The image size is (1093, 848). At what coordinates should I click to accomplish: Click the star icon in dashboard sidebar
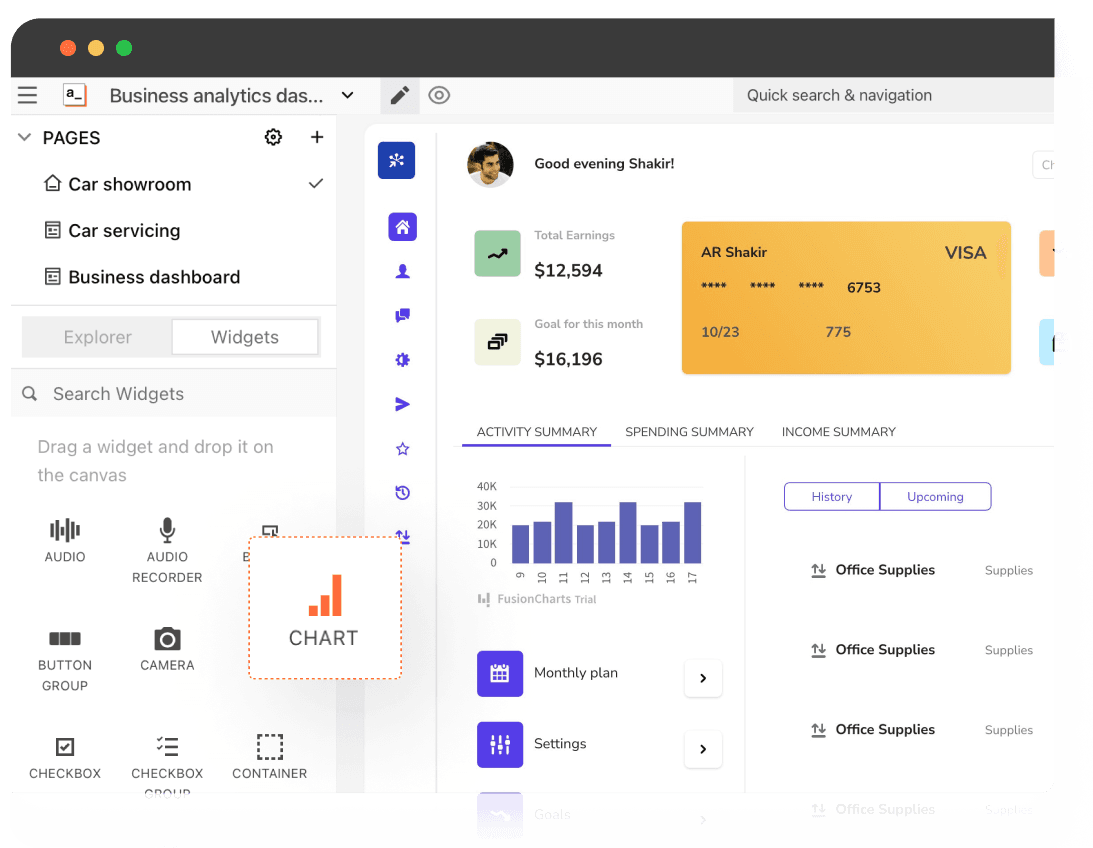pos(403,449)
